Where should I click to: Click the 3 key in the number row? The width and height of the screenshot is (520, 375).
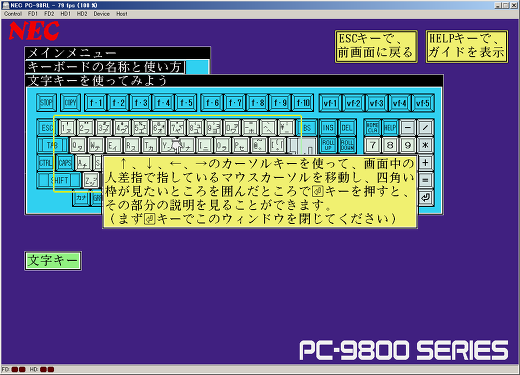click(x=104, y=128)
